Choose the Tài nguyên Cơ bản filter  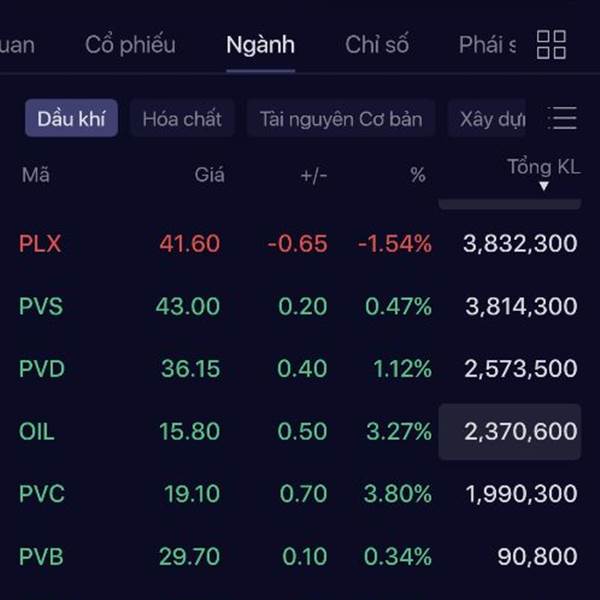341,119
